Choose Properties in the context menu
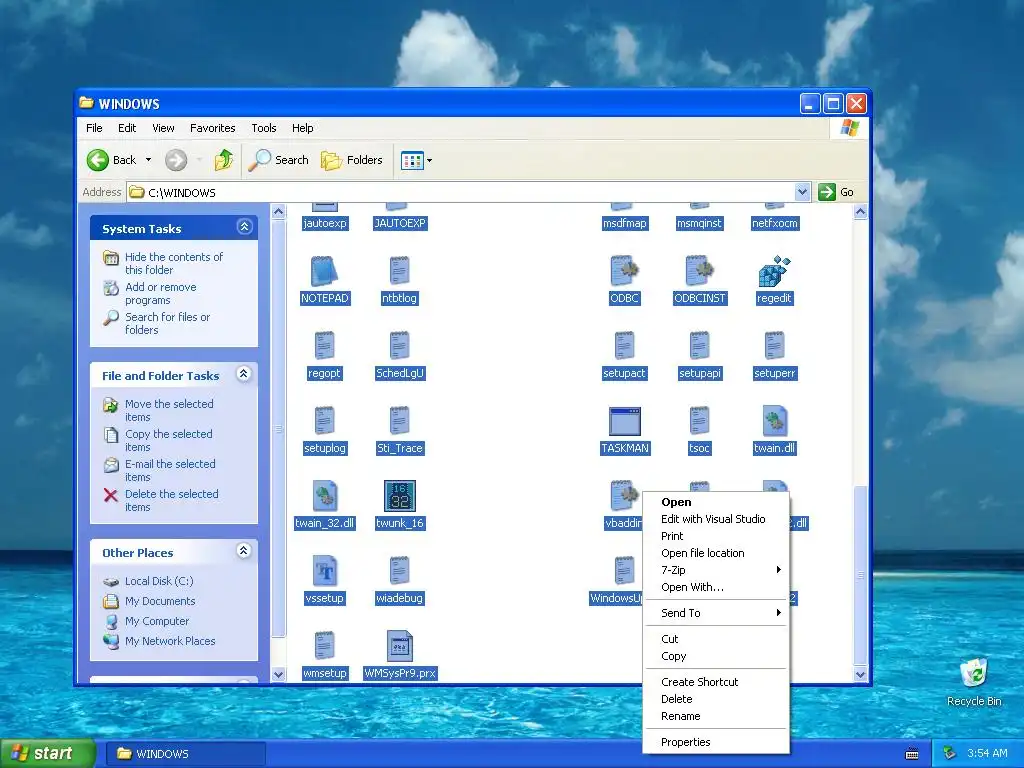The image size is (1024, 768). point(716,742)
